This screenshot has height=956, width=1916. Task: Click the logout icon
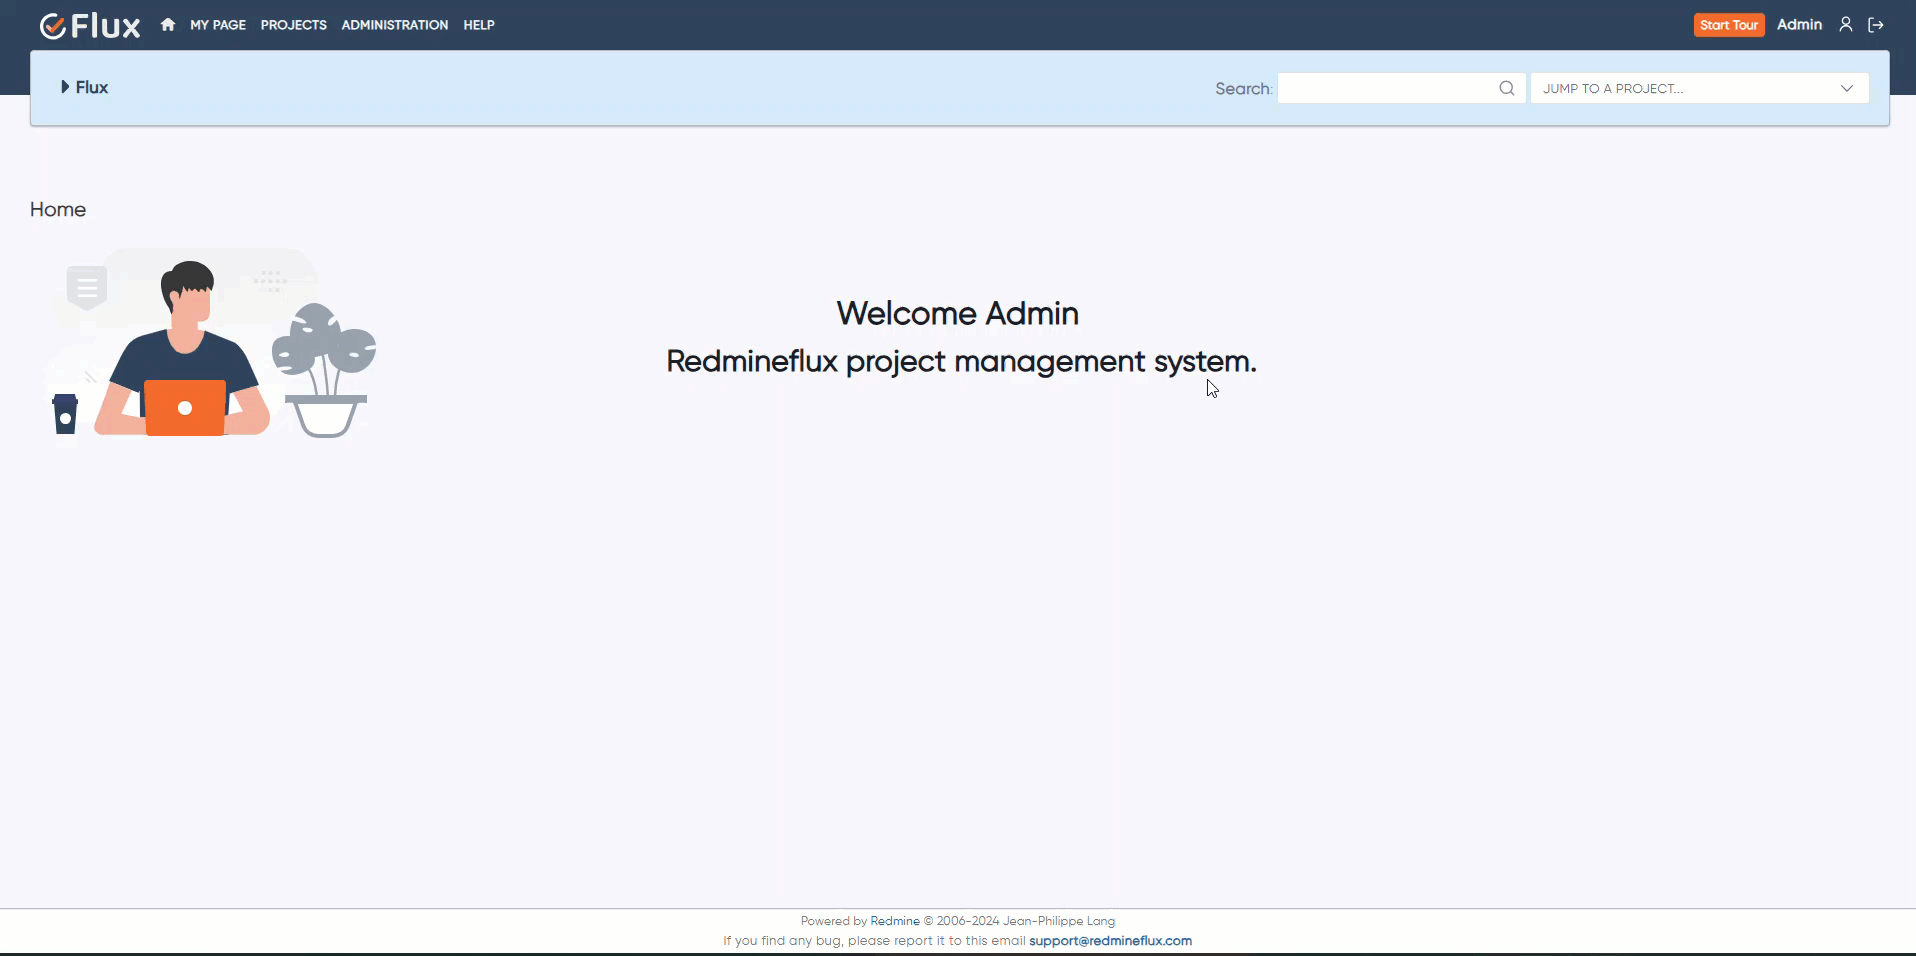1876,25
